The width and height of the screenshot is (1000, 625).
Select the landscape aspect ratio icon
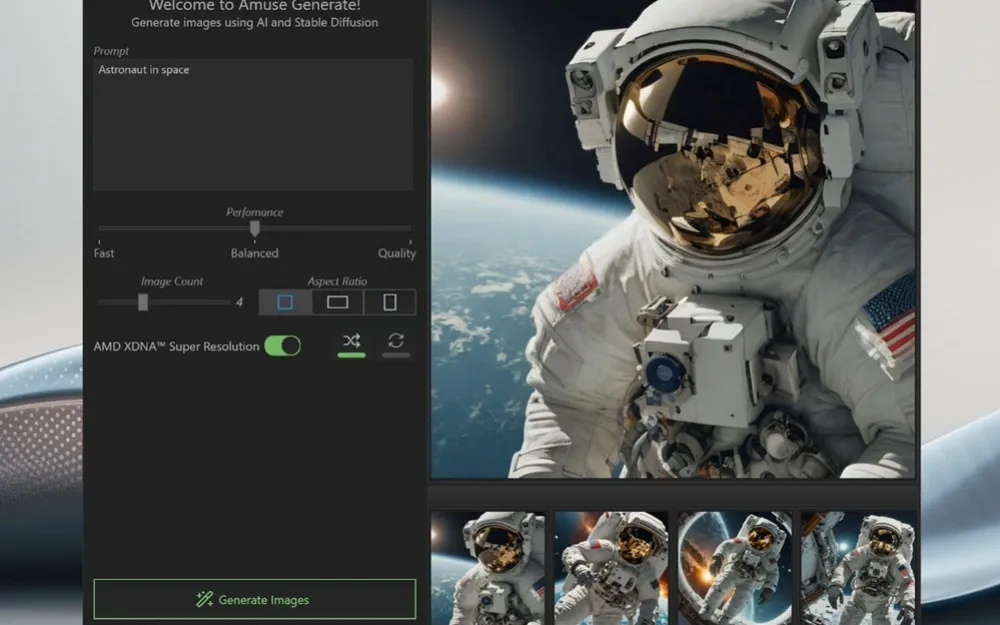(337, 302)
